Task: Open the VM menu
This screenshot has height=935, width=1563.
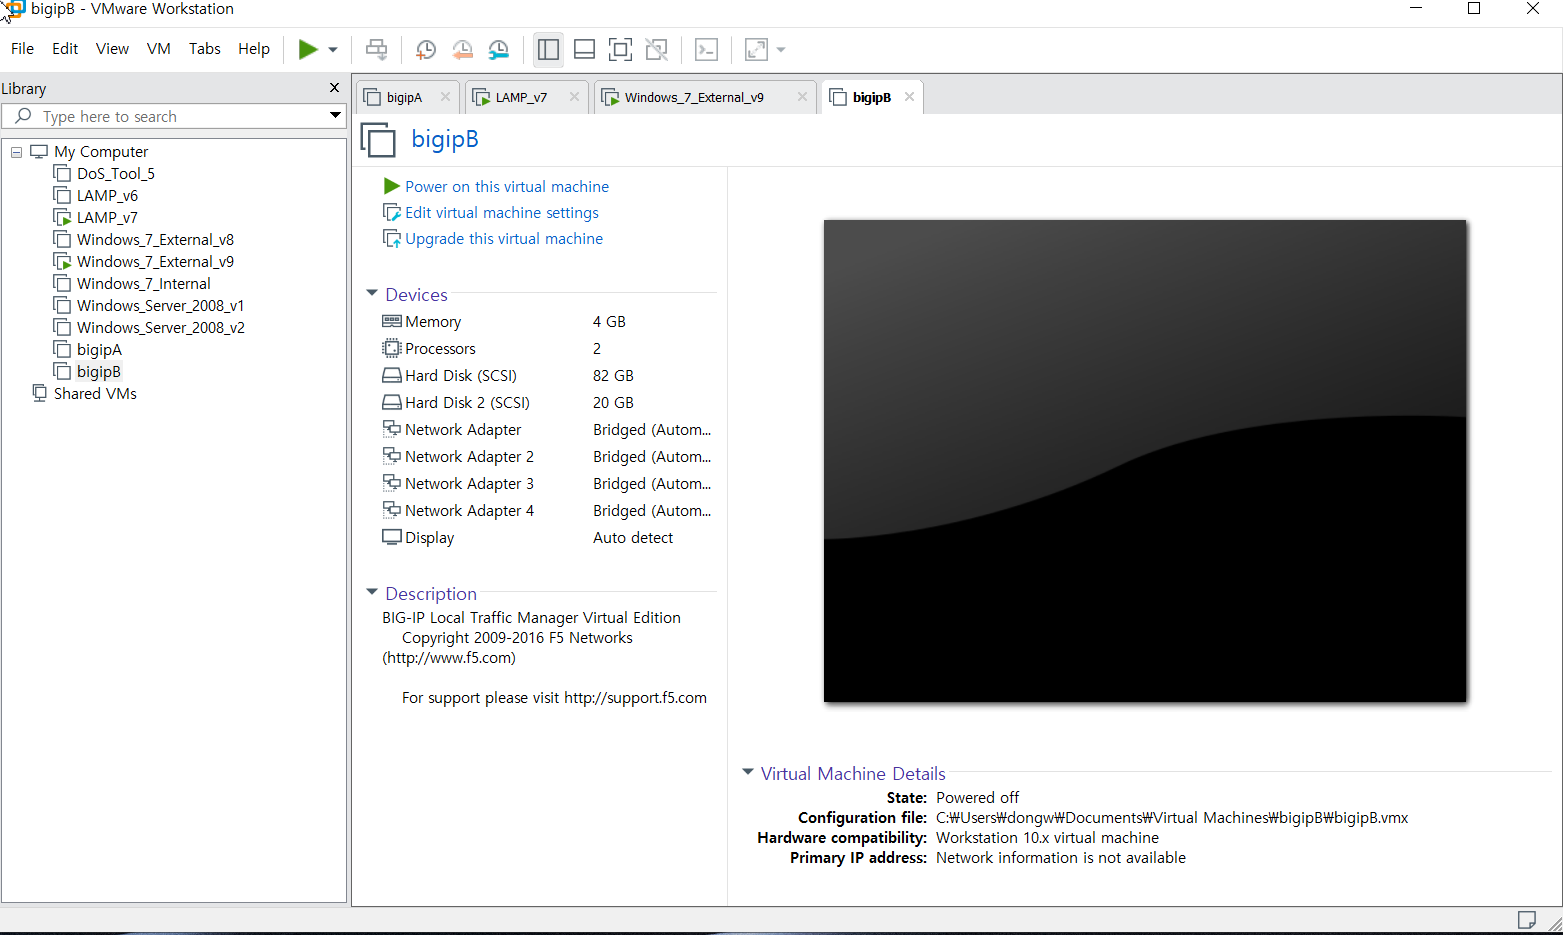Action: coord(159,48)
